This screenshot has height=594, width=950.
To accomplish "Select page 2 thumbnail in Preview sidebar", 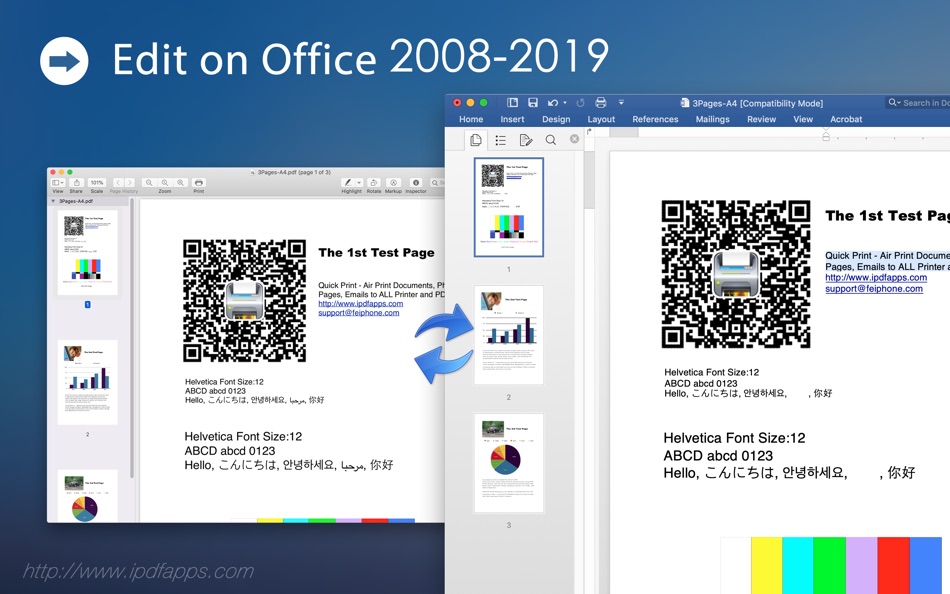I will click(87, 382).
